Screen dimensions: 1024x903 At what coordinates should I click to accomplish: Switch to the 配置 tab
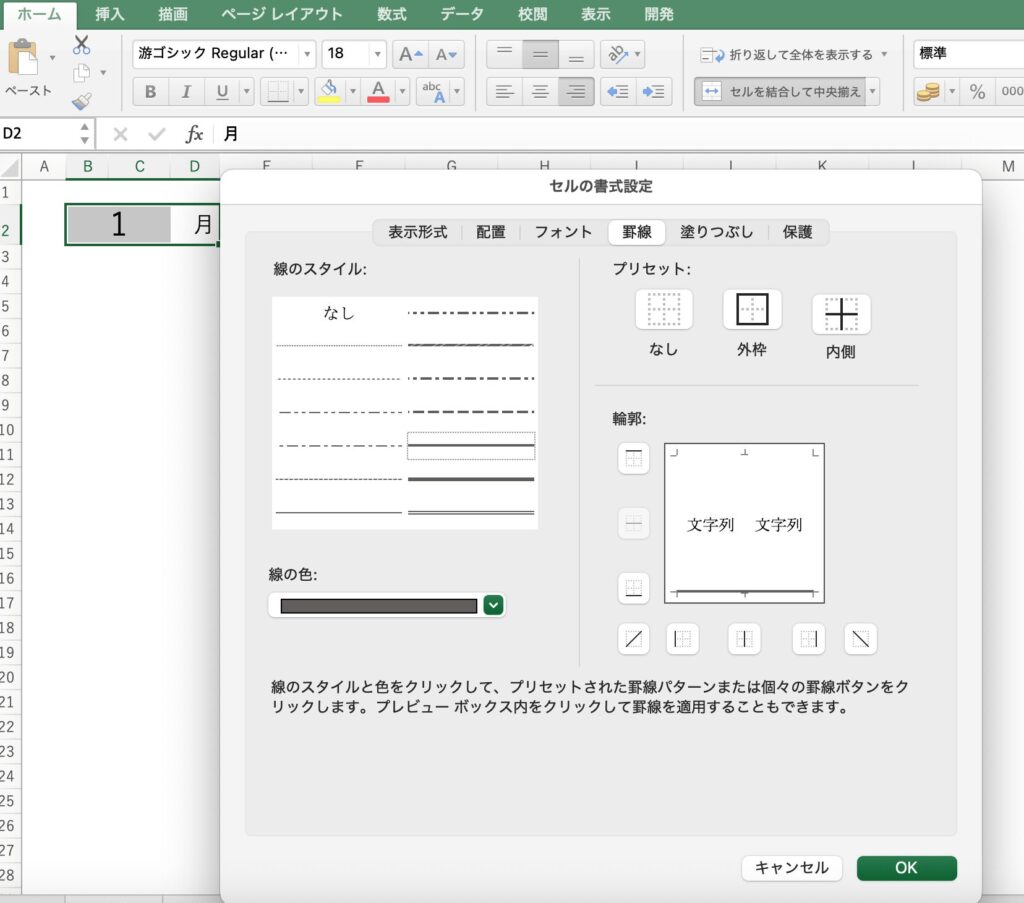pos(490,232)
